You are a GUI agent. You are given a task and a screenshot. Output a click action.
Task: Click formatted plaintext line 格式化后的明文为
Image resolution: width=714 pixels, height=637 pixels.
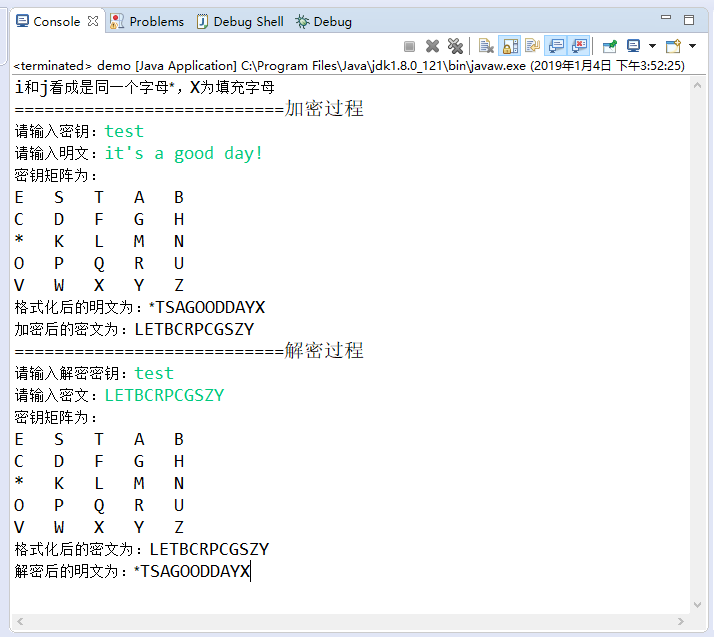[140, 307]
